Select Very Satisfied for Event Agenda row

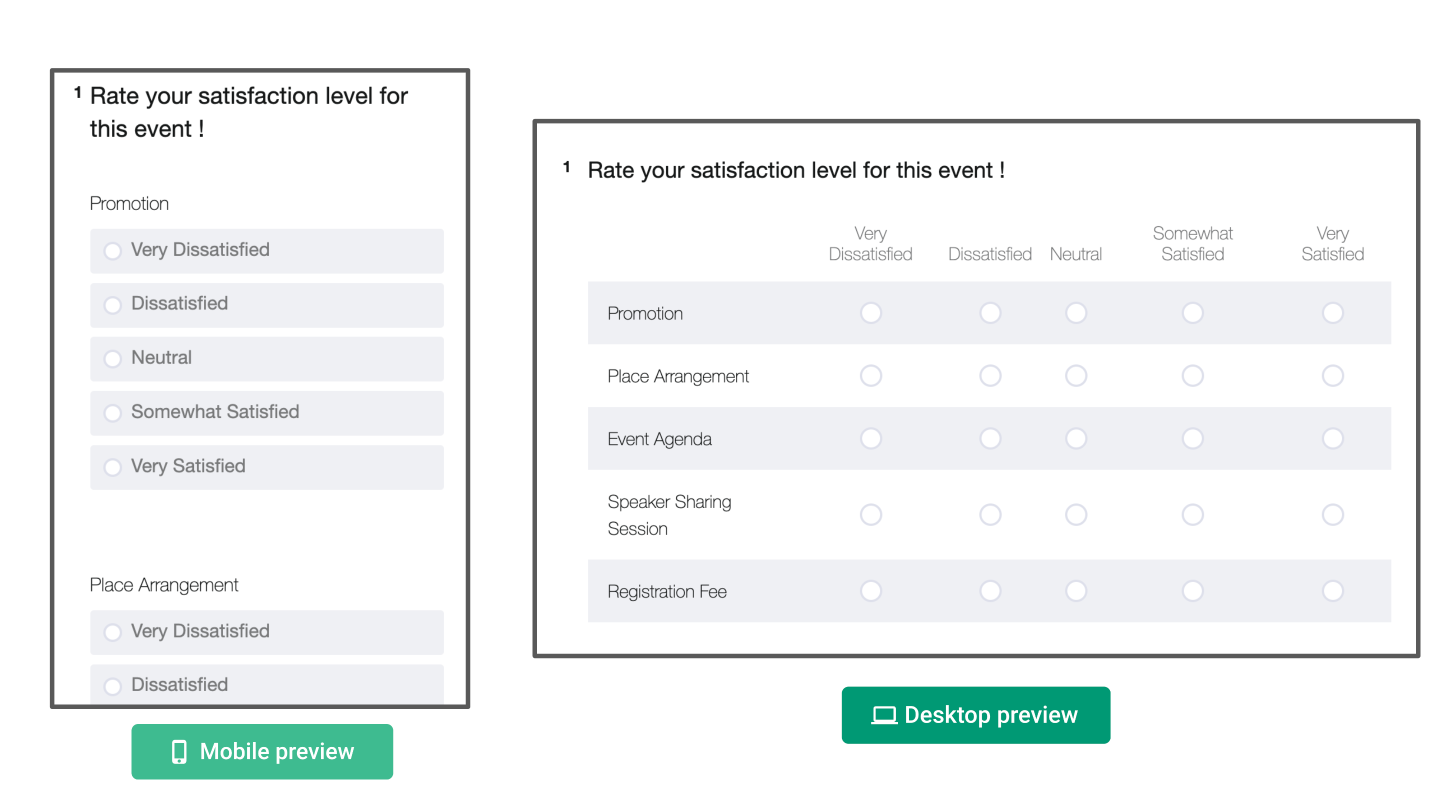click(1332, 438)
